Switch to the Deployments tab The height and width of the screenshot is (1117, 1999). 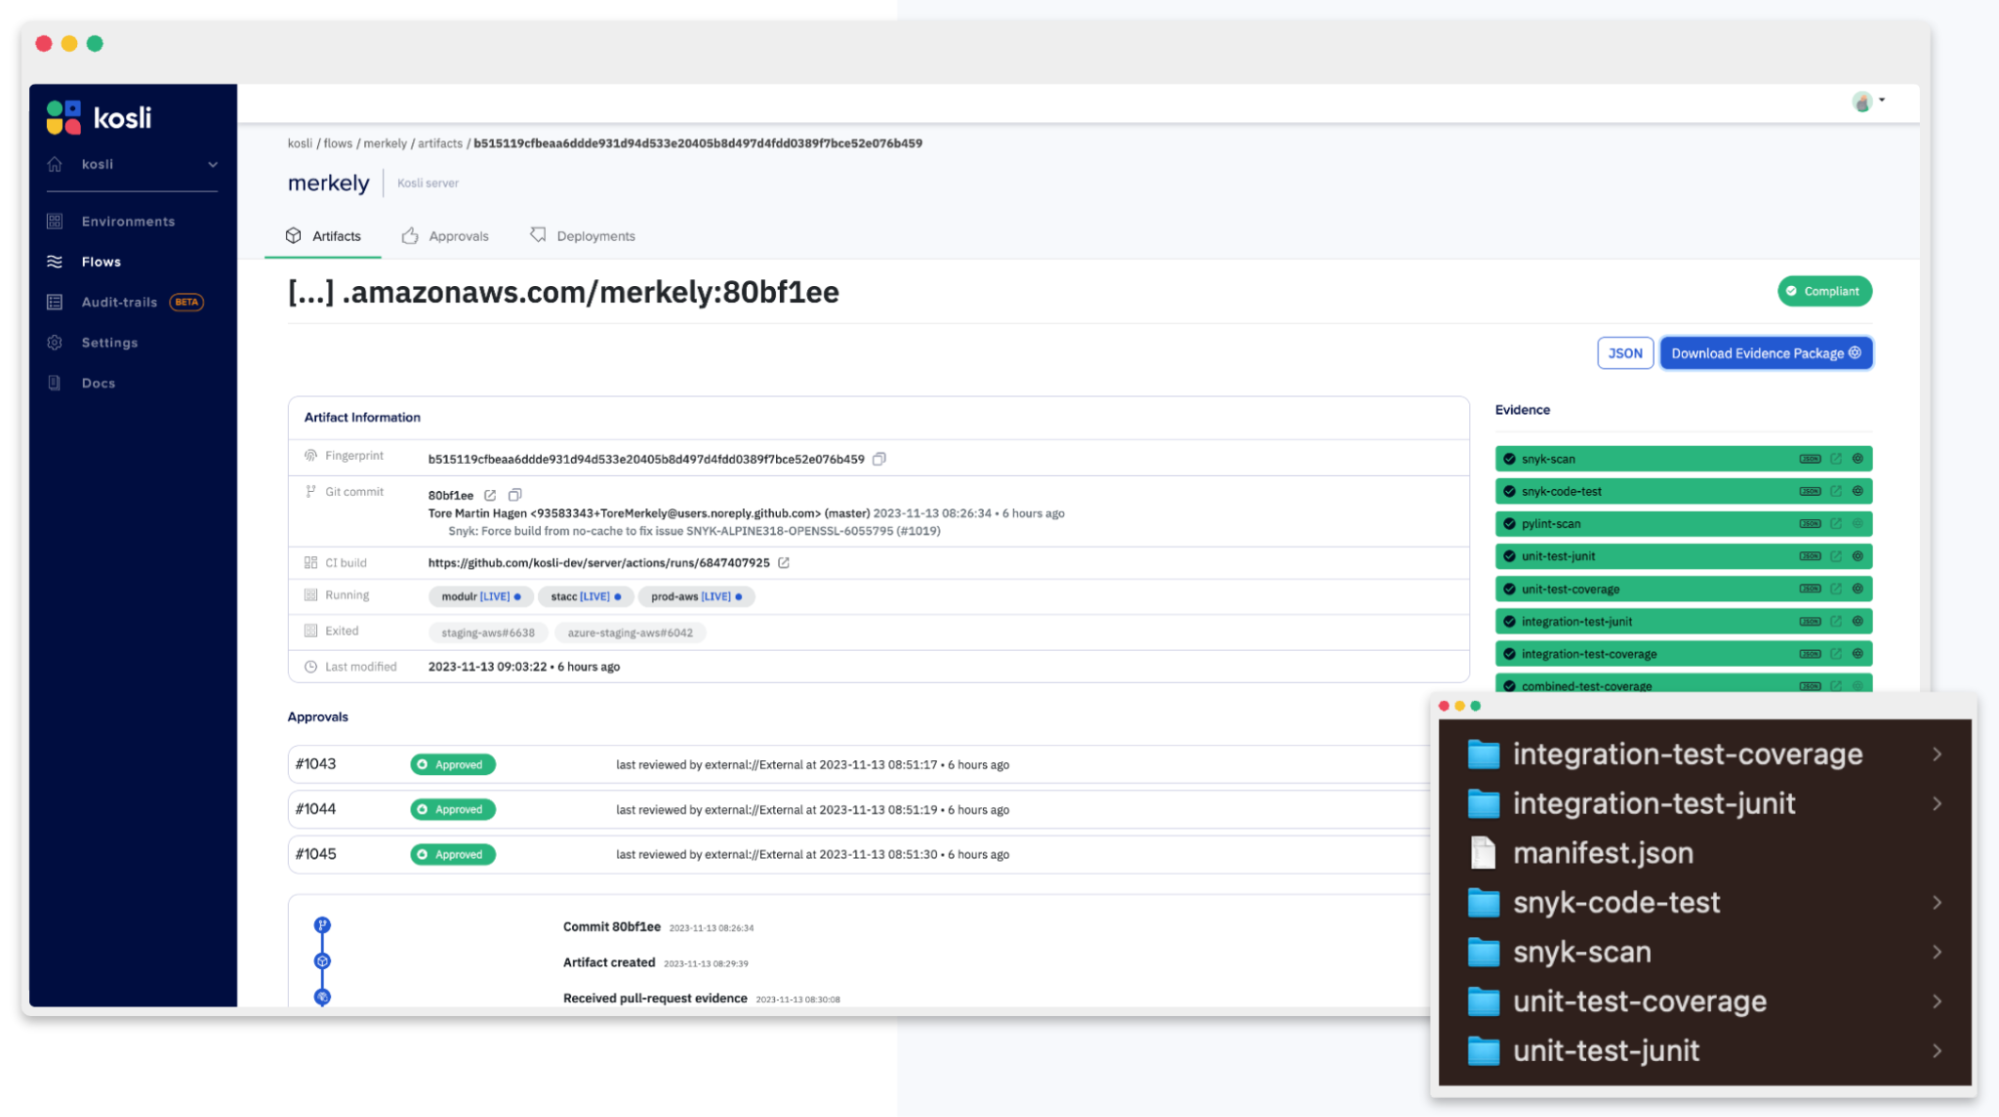tap(593, 235)
